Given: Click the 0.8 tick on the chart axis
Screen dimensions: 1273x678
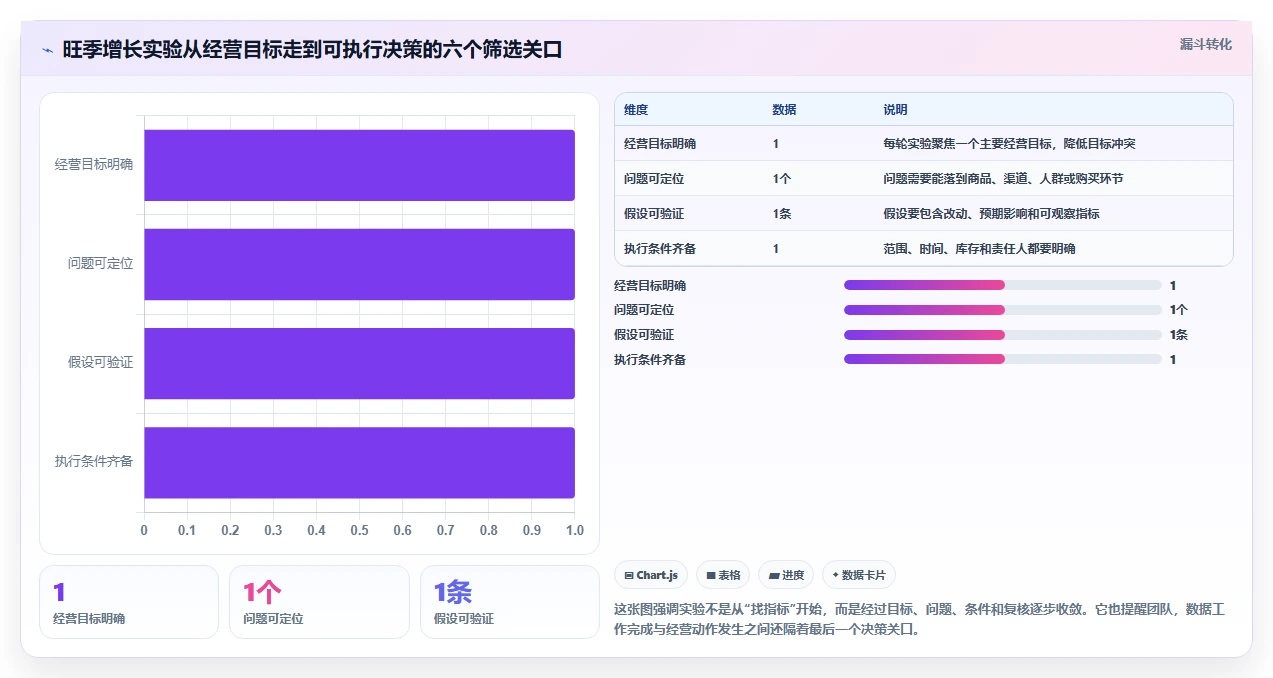Looking at the screenshot, I should click(x=488, y=530).
